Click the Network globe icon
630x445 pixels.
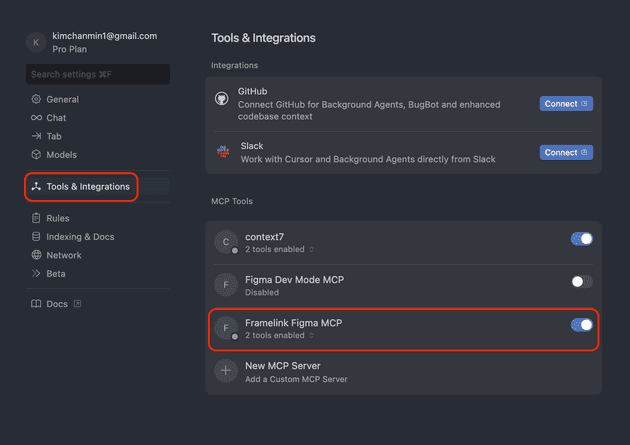point(36,255)
